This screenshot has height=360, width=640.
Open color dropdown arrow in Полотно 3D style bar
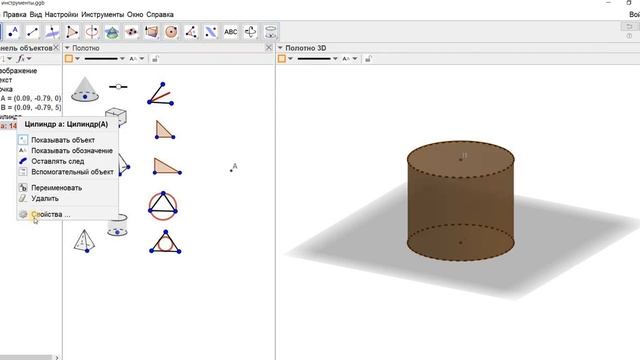[x=290, y=59]
